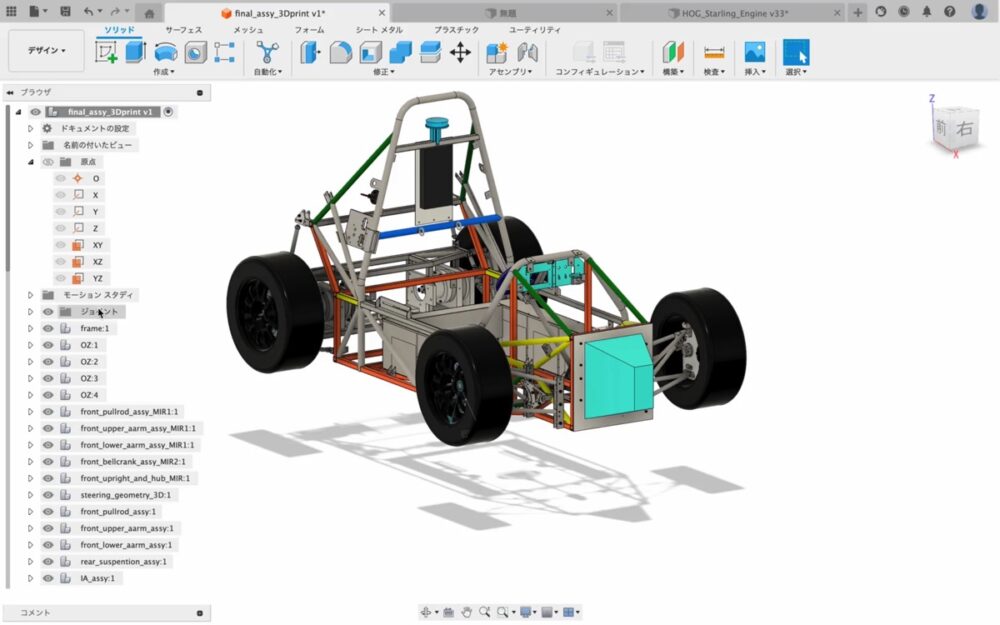Hide the frame:1 component
The width and height of the screenshot is (1000, 625).
tap(47, 328)
